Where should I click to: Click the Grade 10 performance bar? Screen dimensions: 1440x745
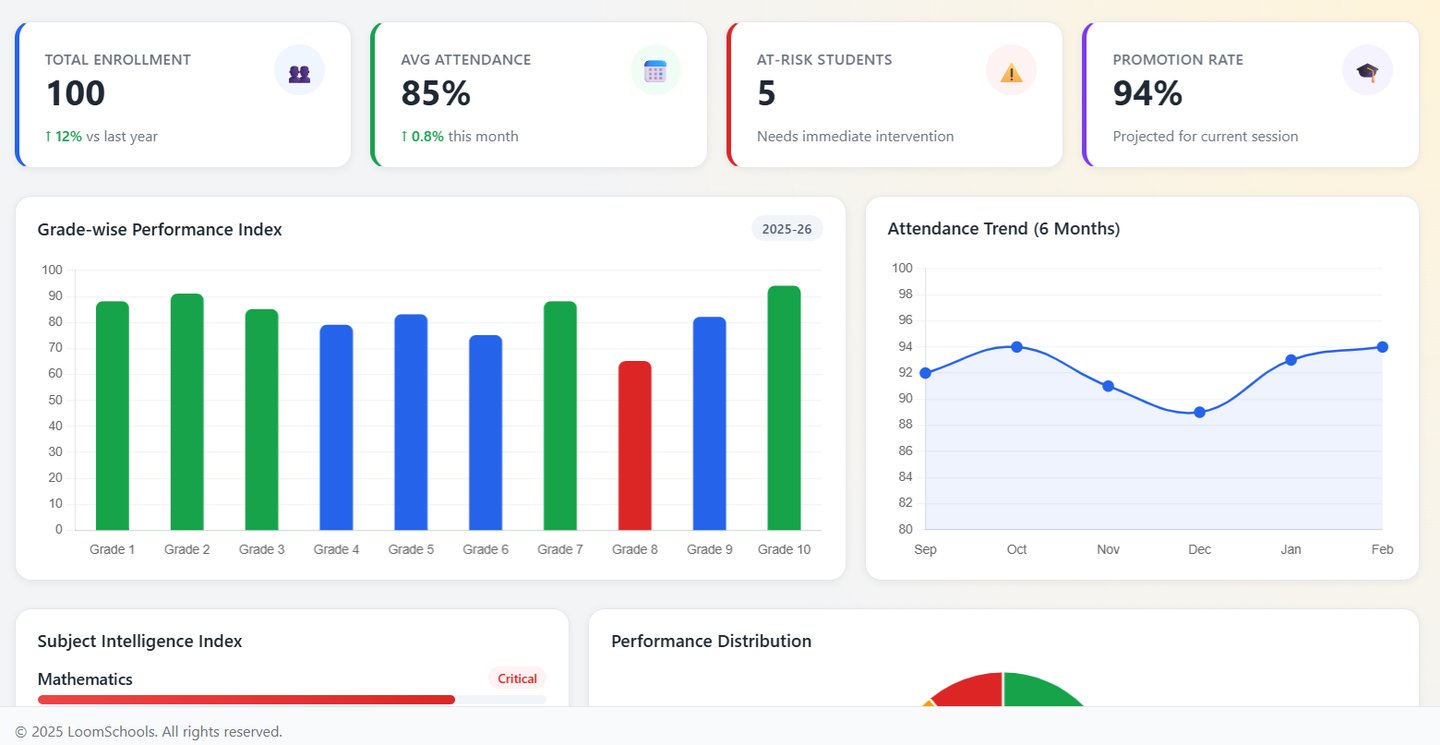tap(784, 408)
